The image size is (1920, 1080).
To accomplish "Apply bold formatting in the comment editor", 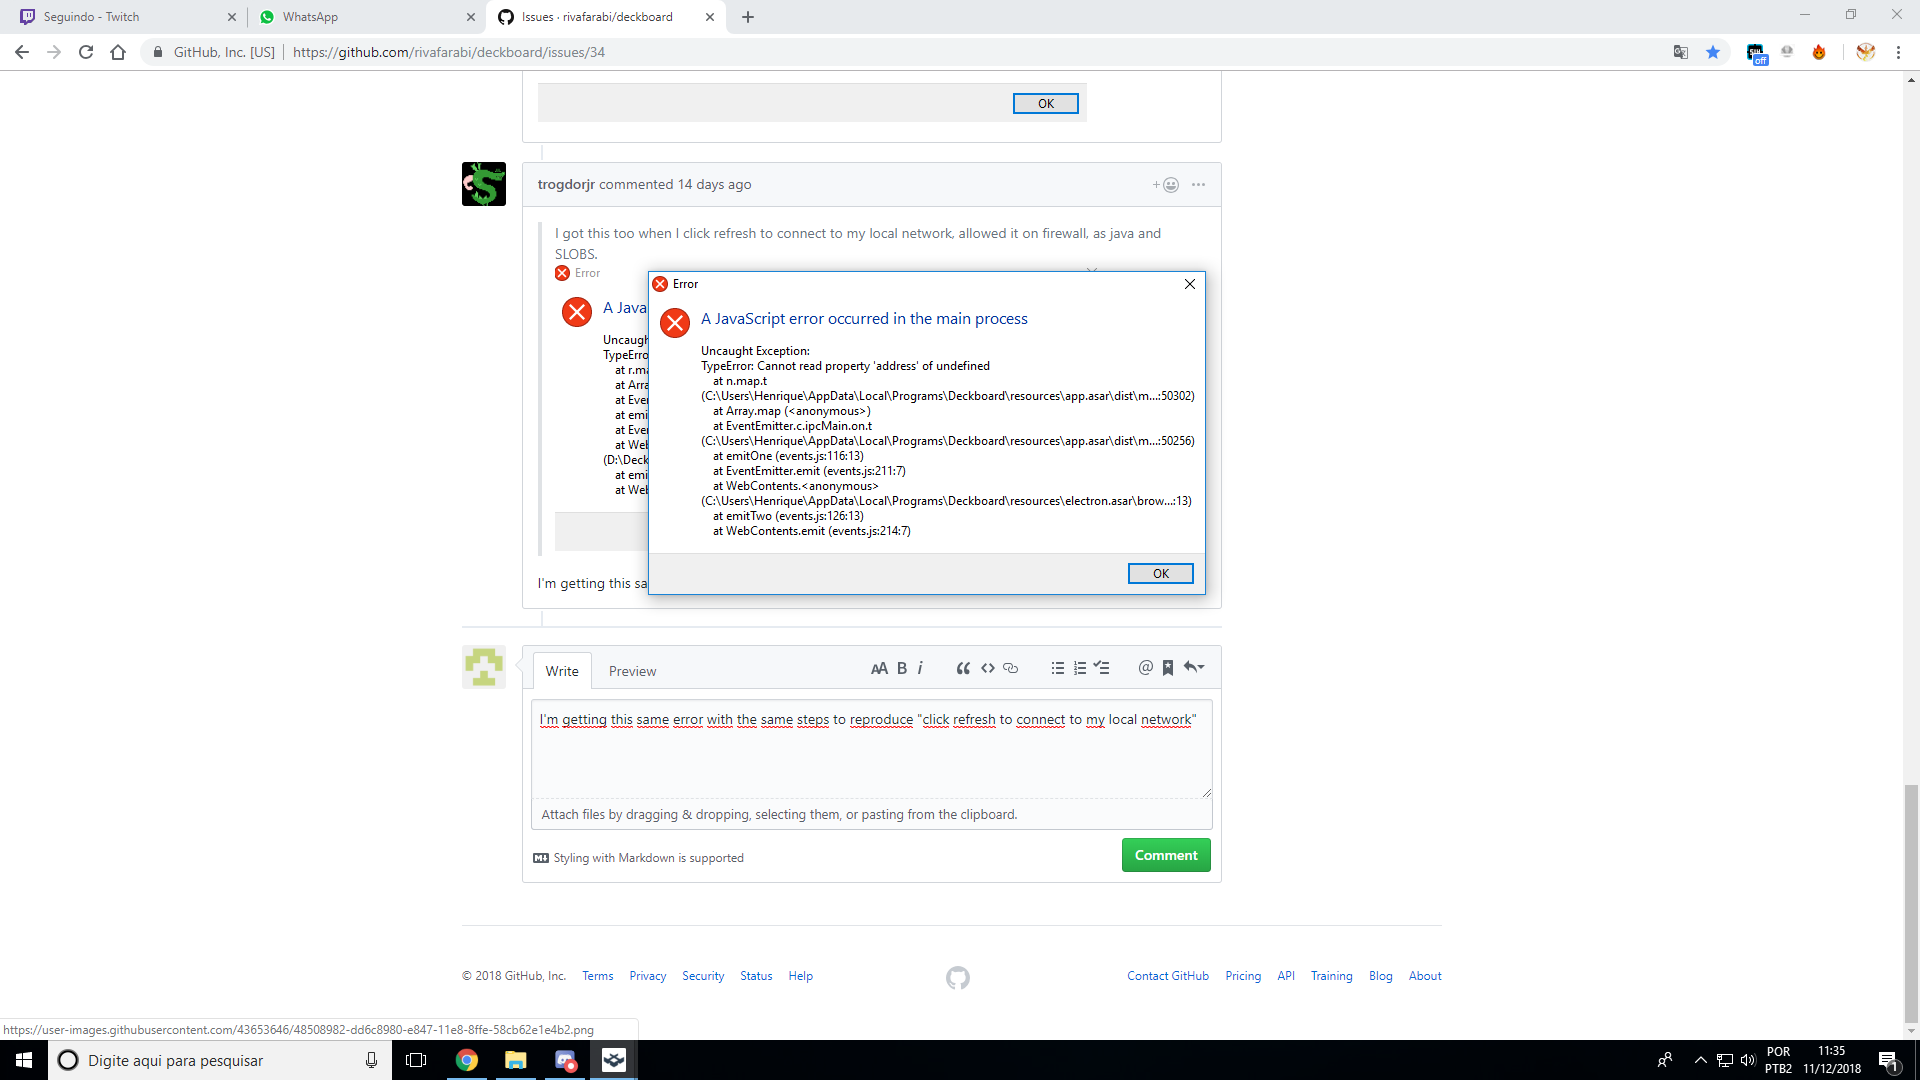I will [901, 667].
